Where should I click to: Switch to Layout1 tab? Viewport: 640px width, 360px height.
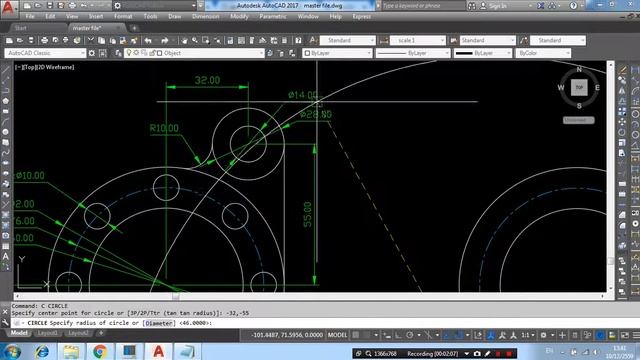coord(47,333)
